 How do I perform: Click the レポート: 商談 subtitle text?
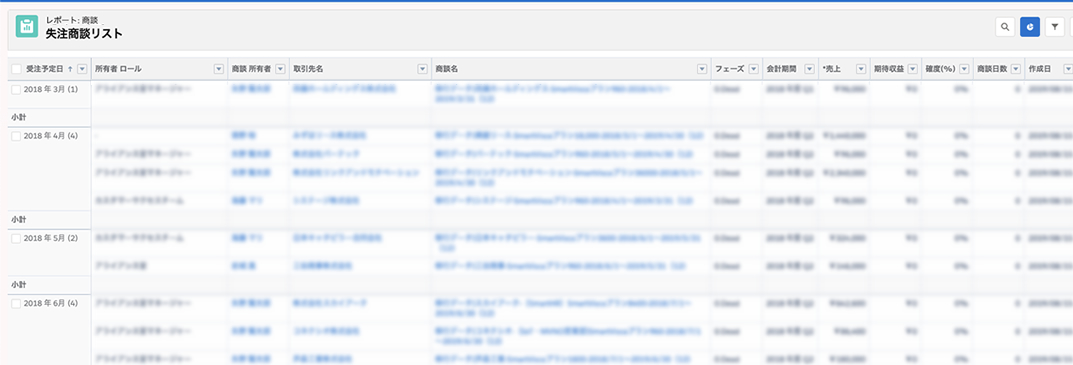(72, 20)
